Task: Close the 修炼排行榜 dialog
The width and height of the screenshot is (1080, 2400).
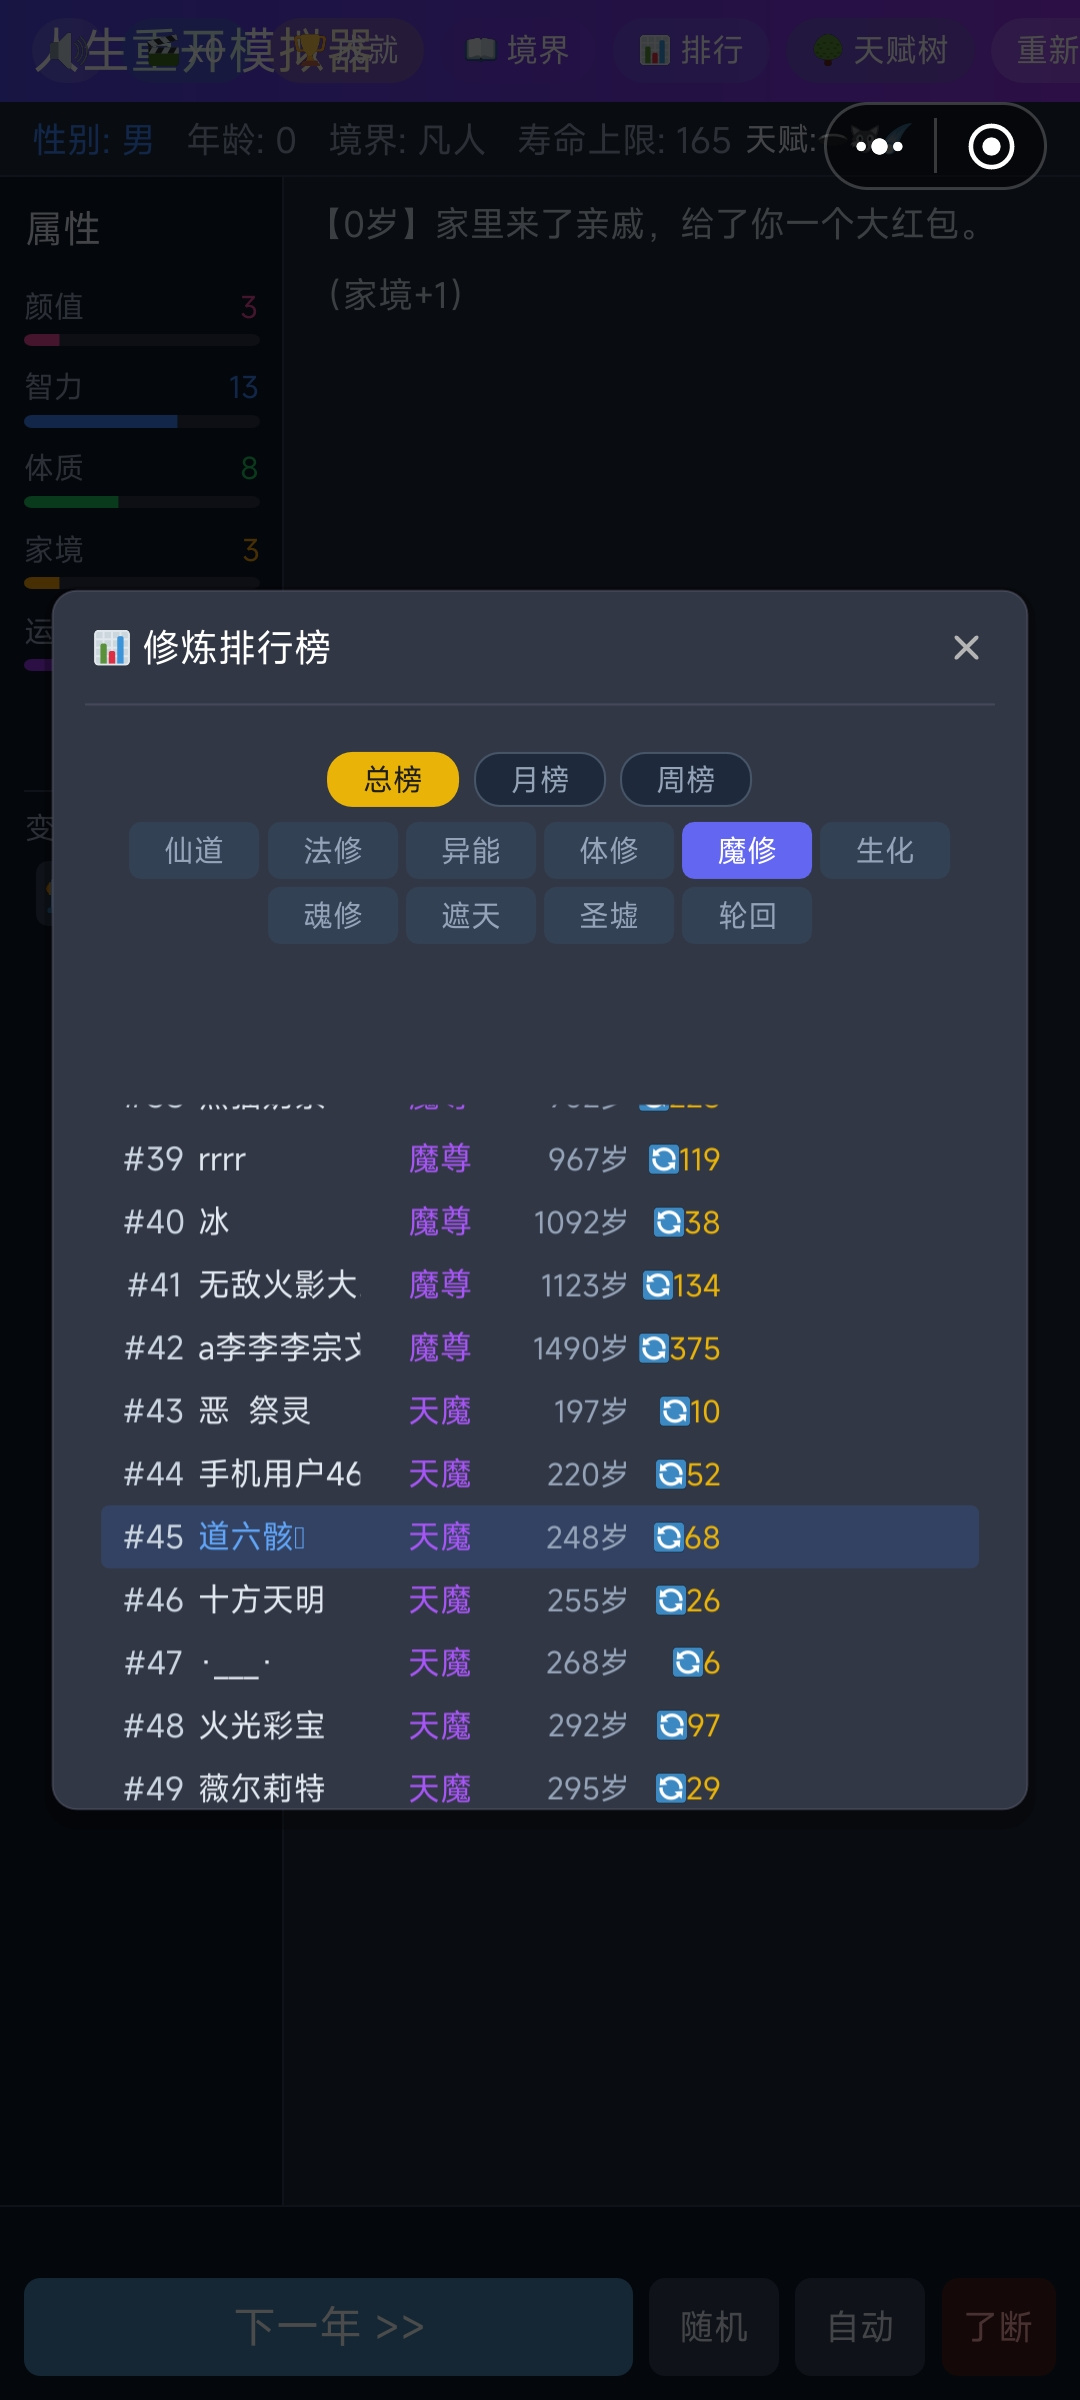Action: coord(966,648)
